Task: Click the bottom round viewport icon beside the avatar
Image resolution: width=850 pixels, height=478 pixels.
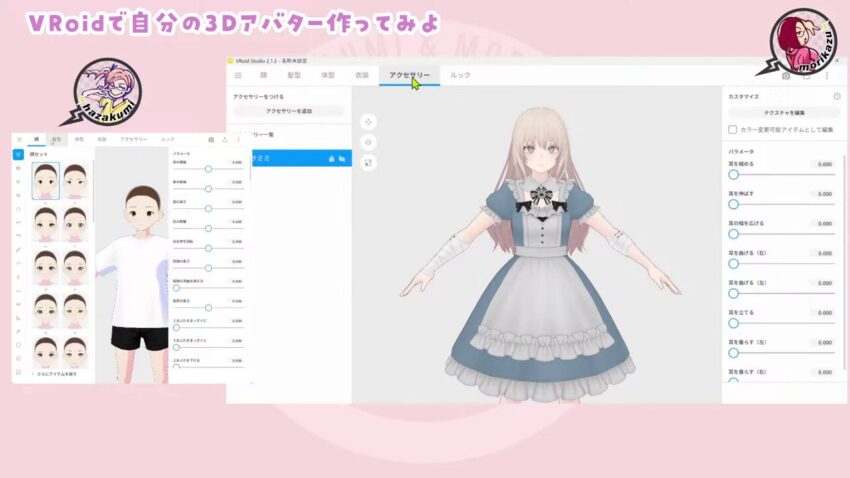Action: coord(368,163)
